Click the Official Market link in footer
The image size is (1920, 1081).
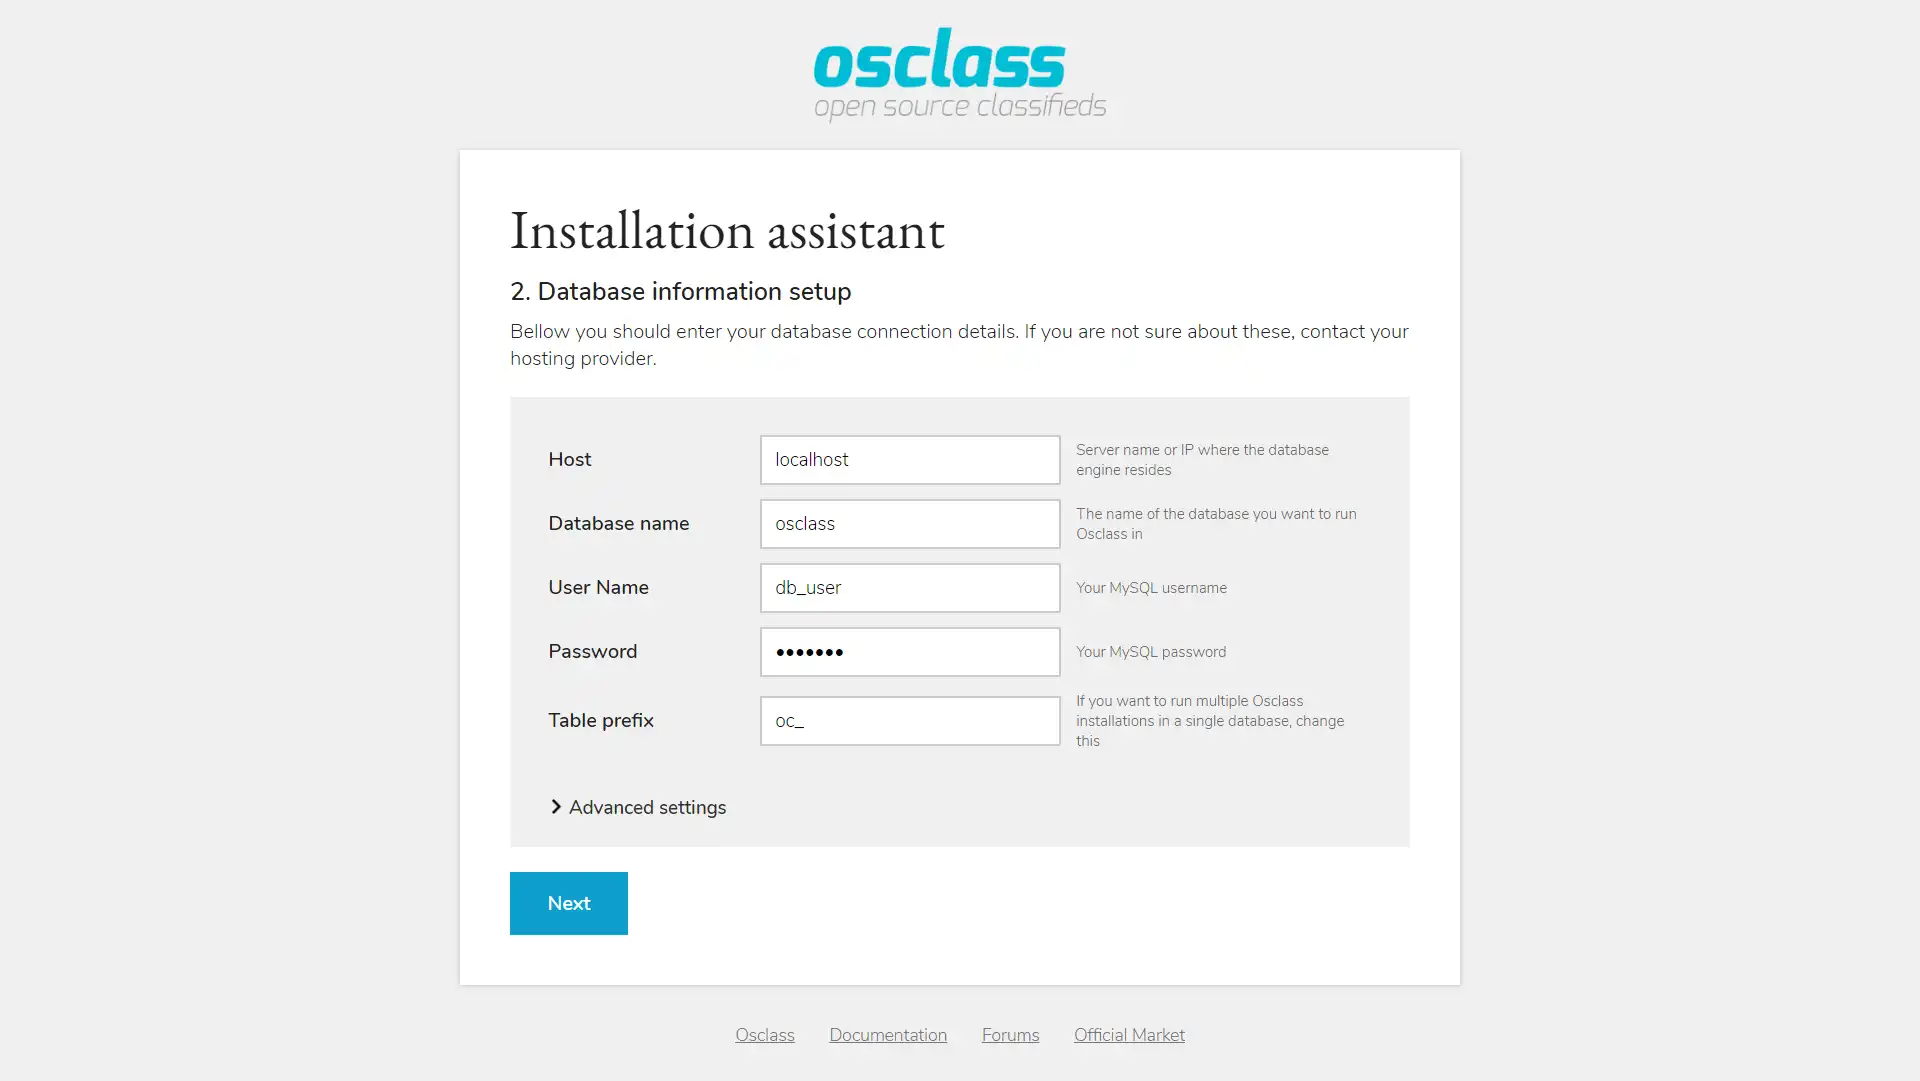click(x=1129, y=1035)
